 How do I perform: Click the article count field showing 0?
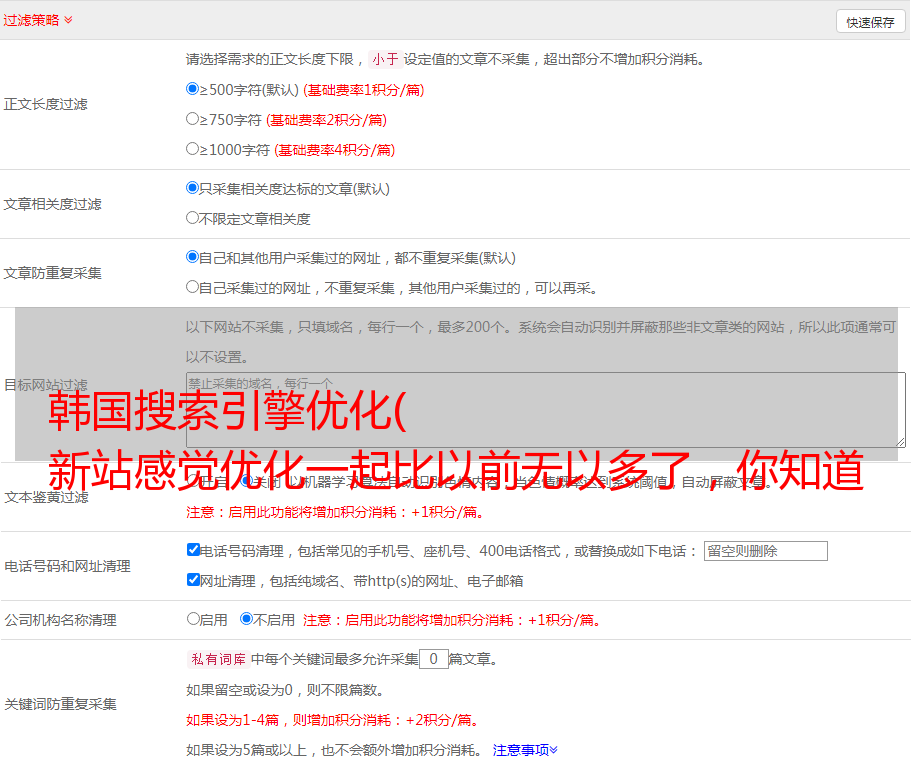tap(433, 659)
